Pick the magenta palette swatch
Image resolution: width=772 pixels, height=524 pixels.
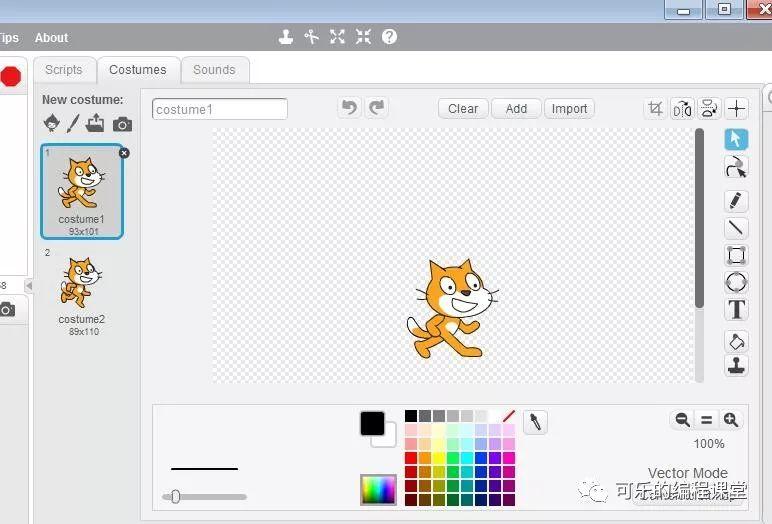coord(509,458)
